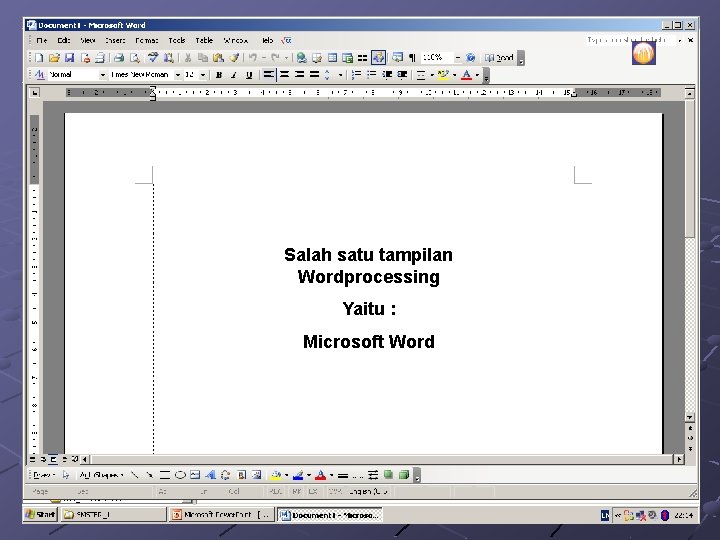Open the Insert menu
This screenshot has width=720, height=540.
(x=115, y=40)
